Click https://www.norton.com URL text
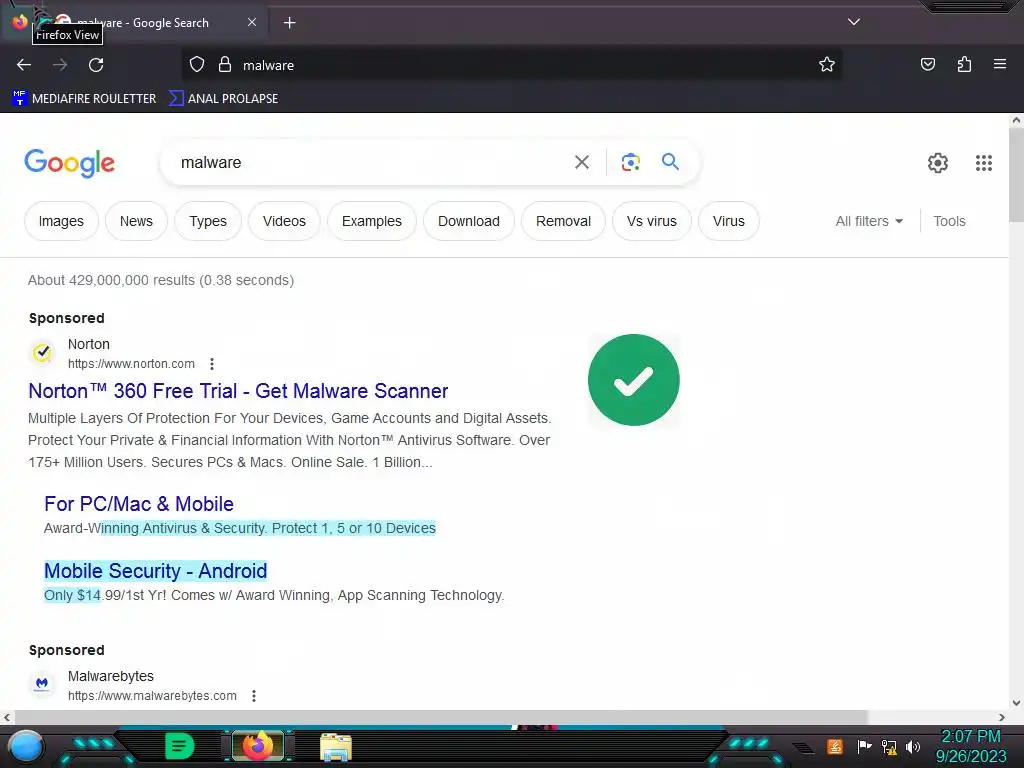 pos(131,364)
